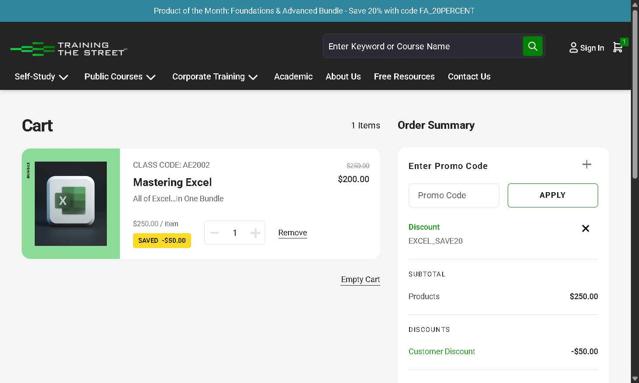The height and width of the screenshot is (383, 639).
Task: Click the All of Excel...in One Bundle text
Action: [178, 199]
